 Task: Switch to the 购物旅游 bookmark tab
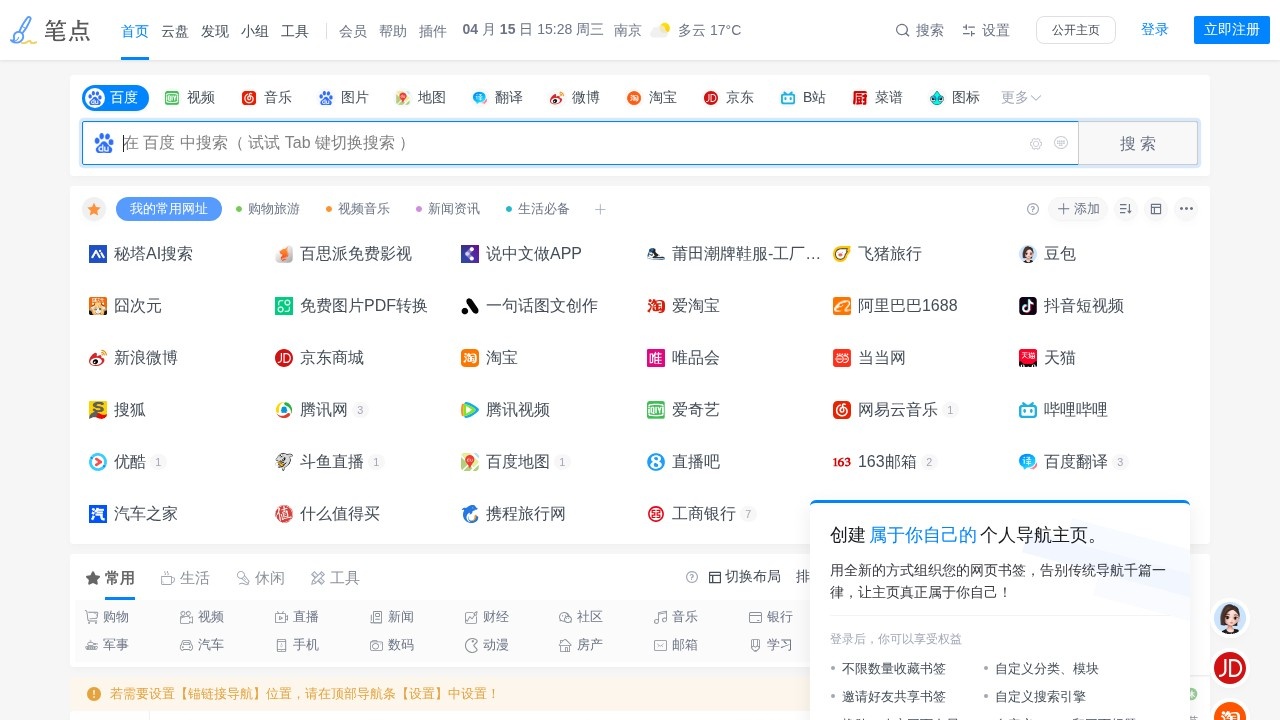[x=268, y=209]
